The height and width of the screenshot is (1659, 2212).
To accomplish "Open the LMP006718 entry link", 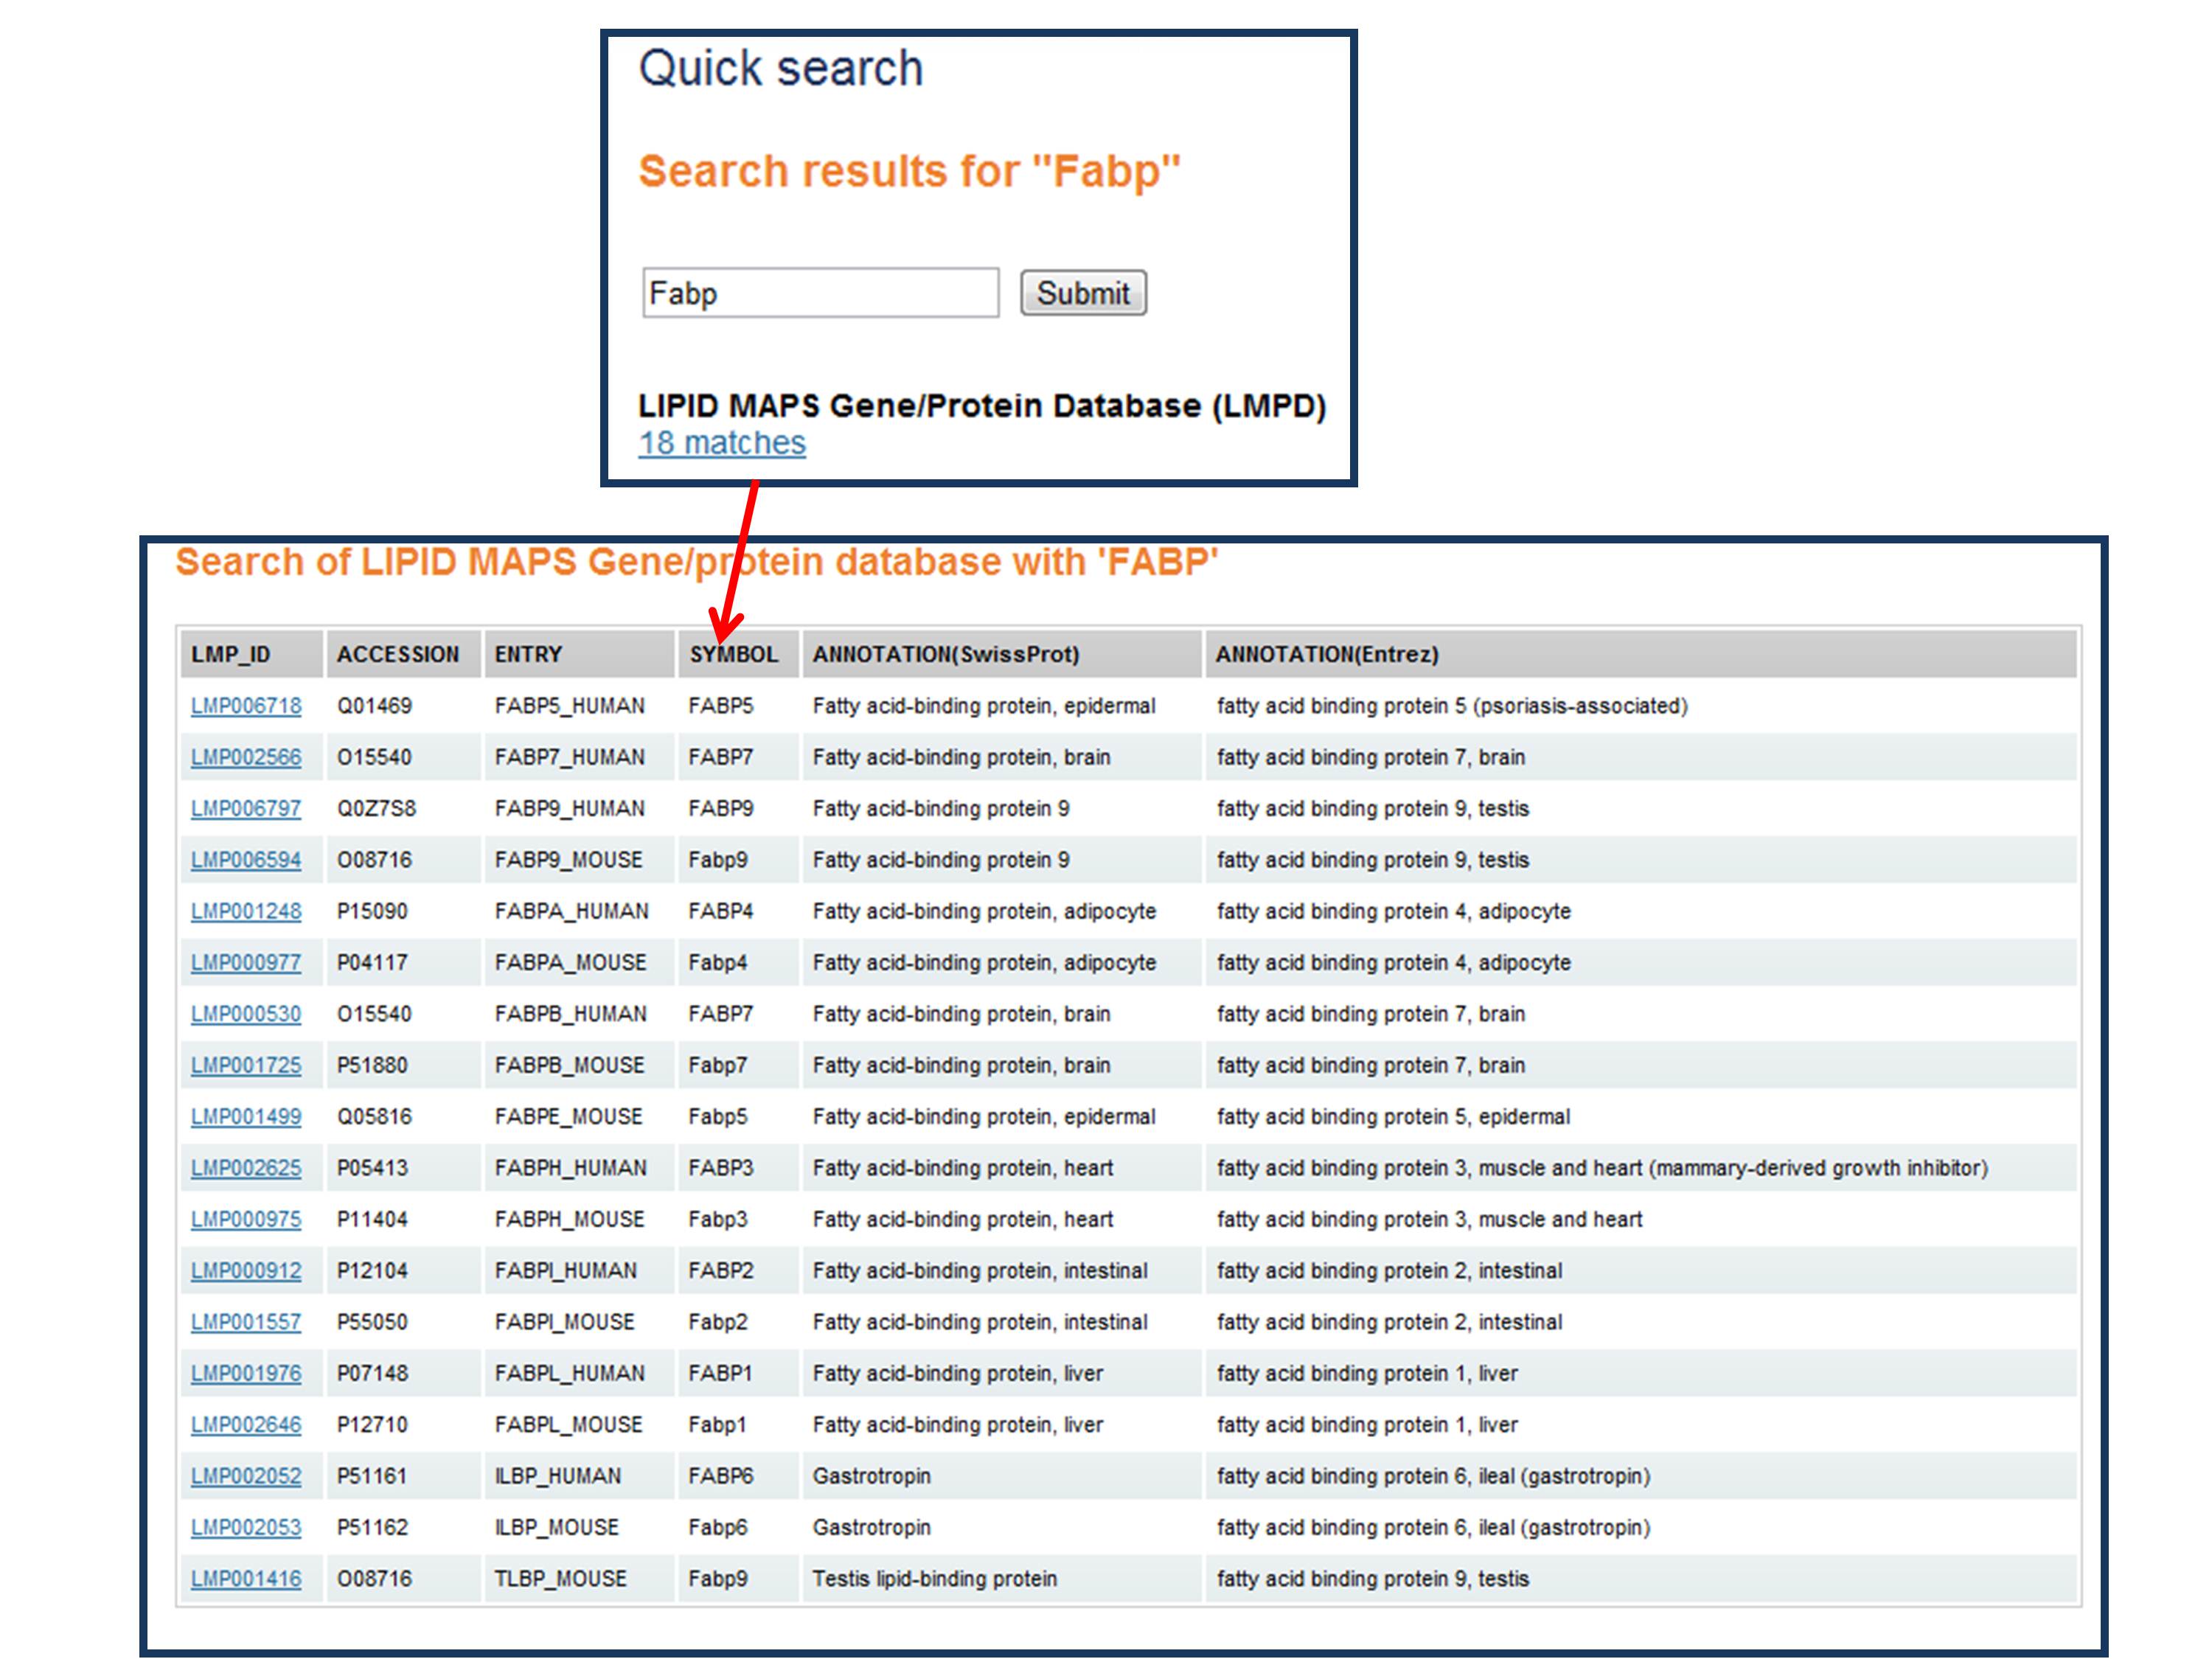I will pos(246,706).
